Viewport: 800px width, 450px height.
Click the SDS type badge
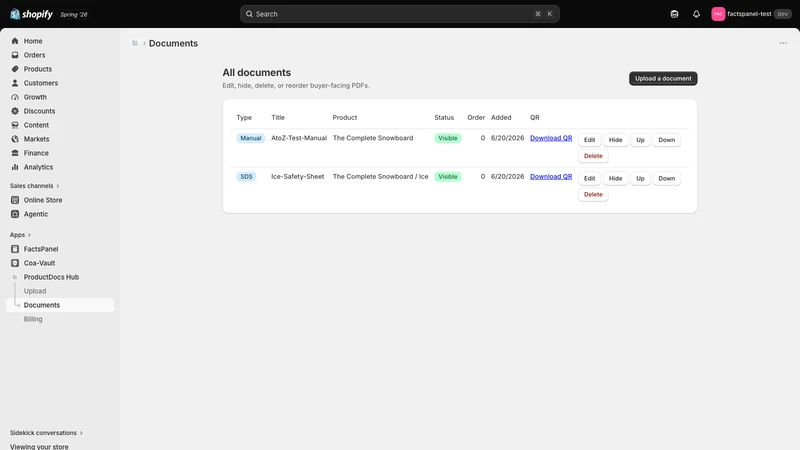(x=246, y=177)
